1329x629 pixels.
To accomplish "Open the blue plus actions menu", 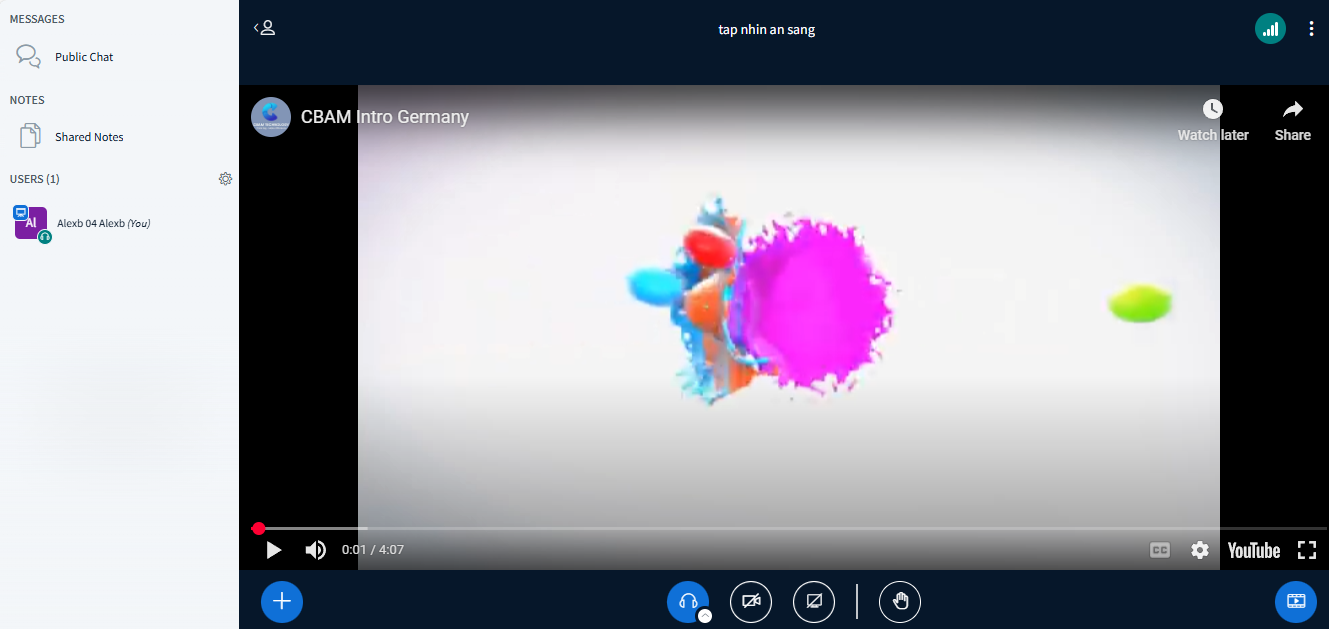I will click(x=282, y=601).
